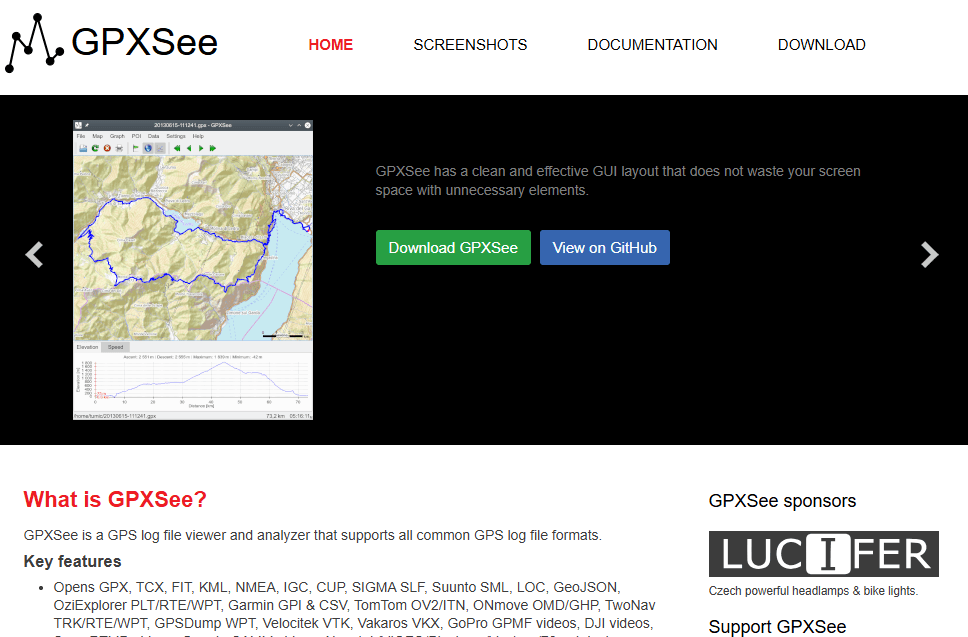Click the GPXSee wordmark in the header

coord(144,43)
